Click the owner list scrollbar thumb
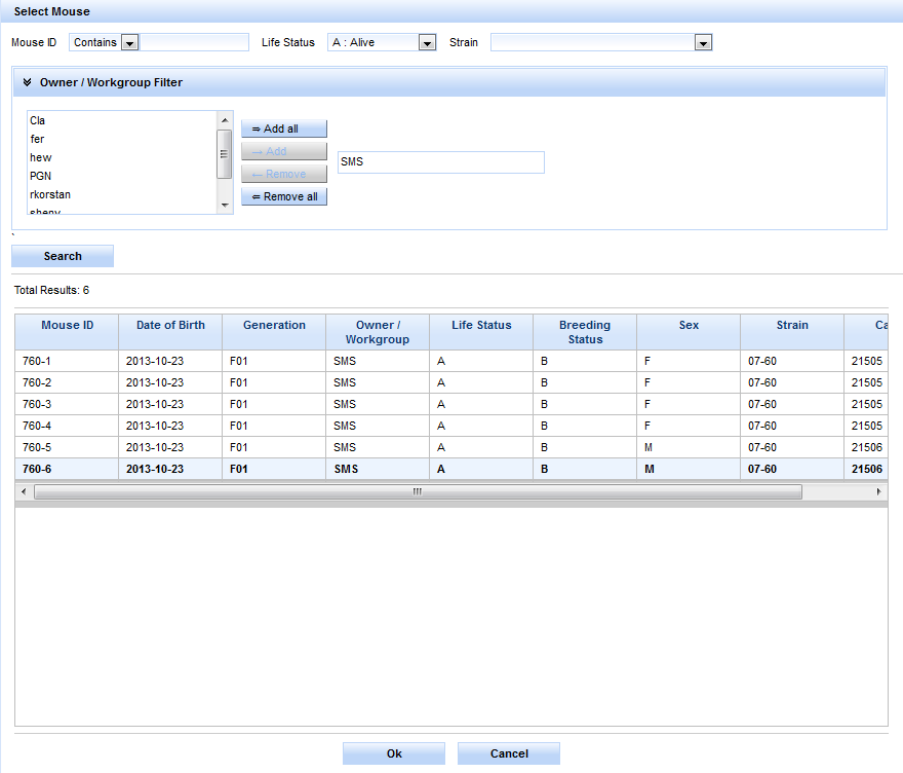The image size is (903, 773). coord(224,154)
